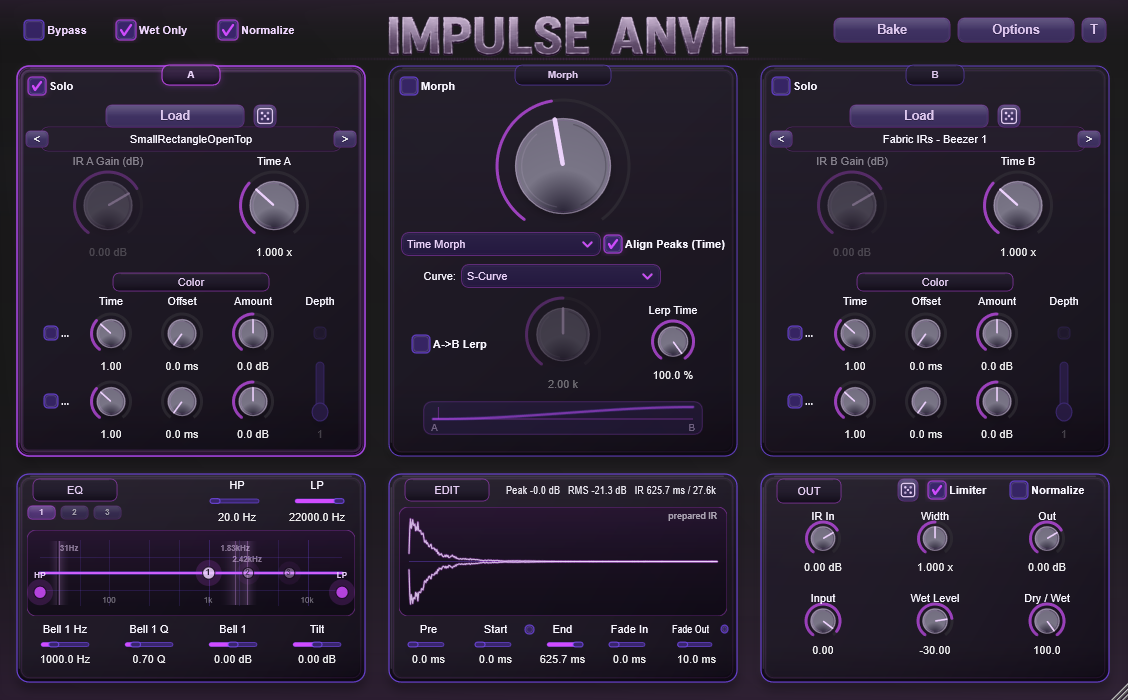
Task: Click the LP node on the EQ graph
Action: point(342,592)
